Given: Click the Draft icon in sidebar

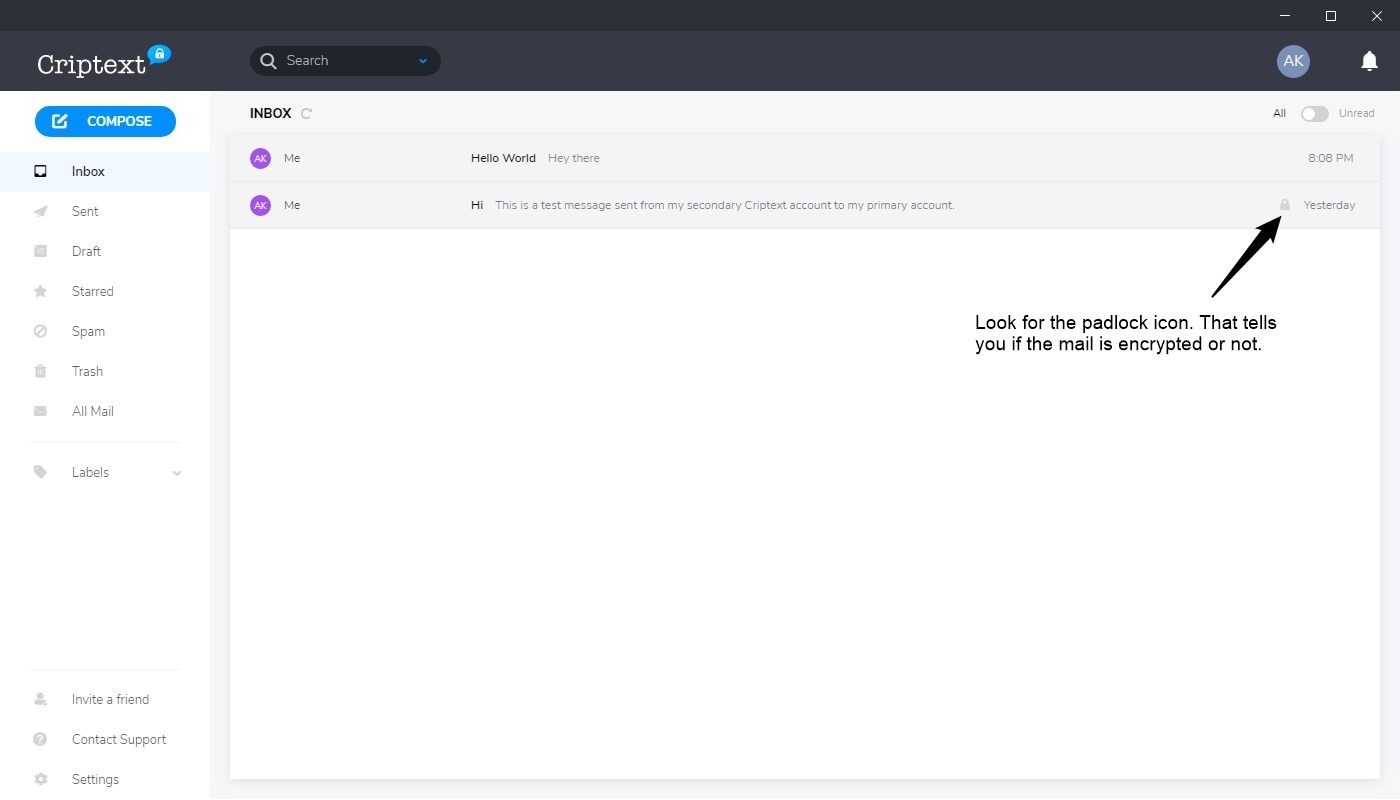Looking at the screenshot, I should 40,251.
